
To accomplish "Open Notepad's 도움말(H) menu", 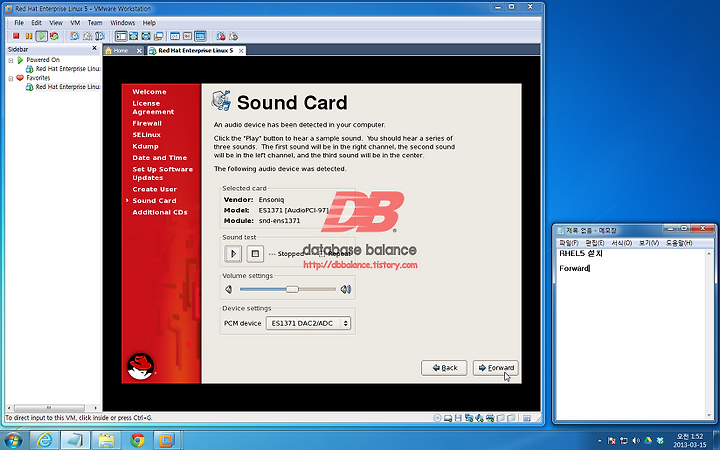I will tap(679, 243).
